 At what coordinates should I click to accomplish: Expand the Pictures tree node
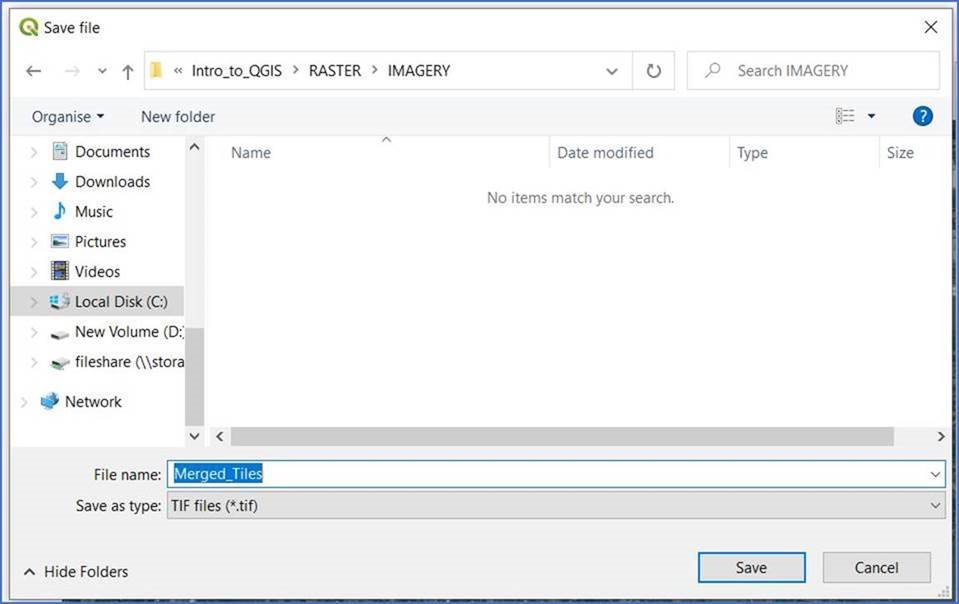tap(34, 241)
